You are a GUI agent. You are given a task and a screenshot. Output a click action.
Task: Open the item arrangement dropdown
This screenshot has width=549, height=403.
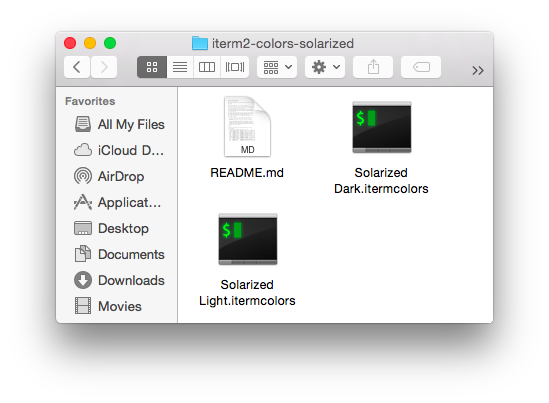click(x=277, y=67)
